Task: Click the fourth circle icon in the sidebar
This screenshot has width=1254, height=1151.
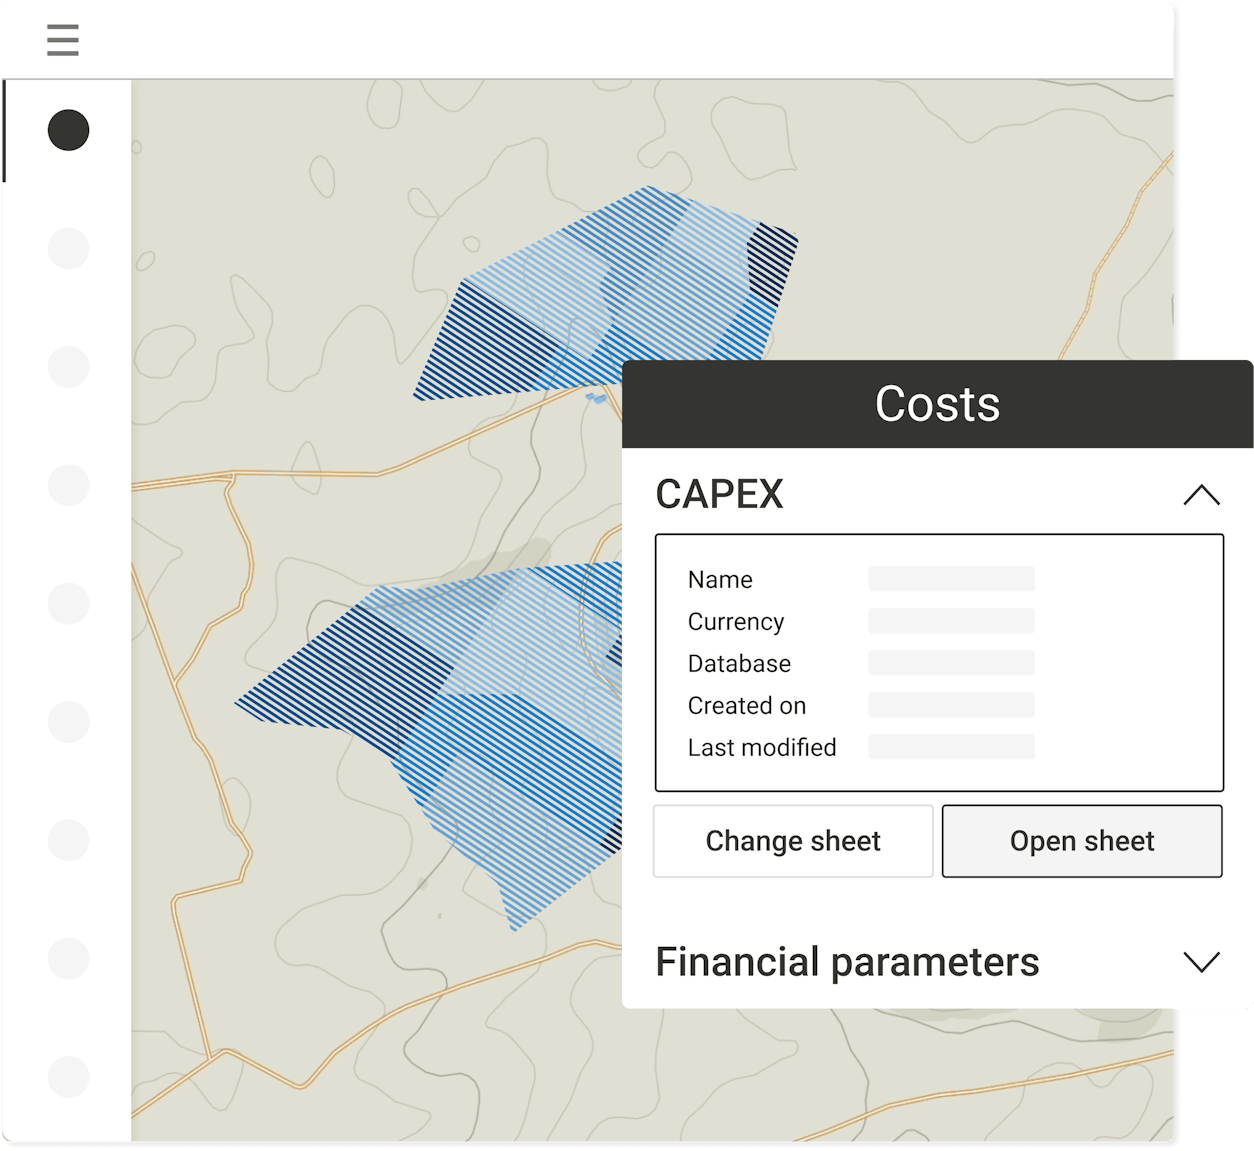Action: tap(69, 485)
